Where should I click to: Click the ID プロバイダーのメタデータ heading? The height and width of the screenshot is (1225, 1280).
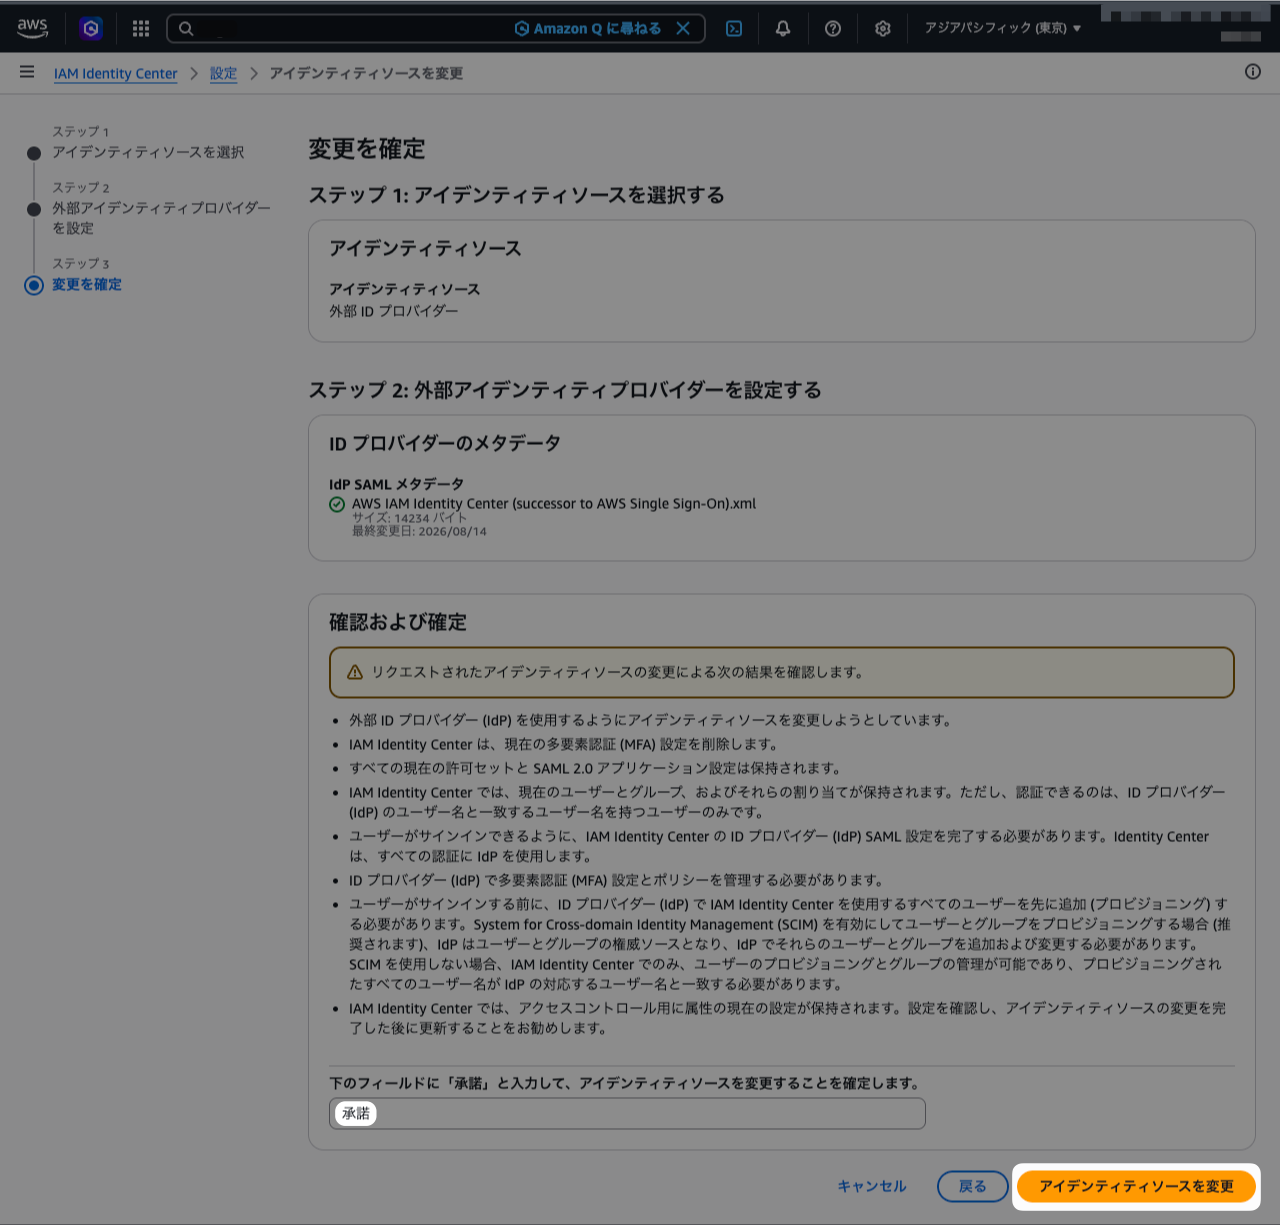coord(445,443)
